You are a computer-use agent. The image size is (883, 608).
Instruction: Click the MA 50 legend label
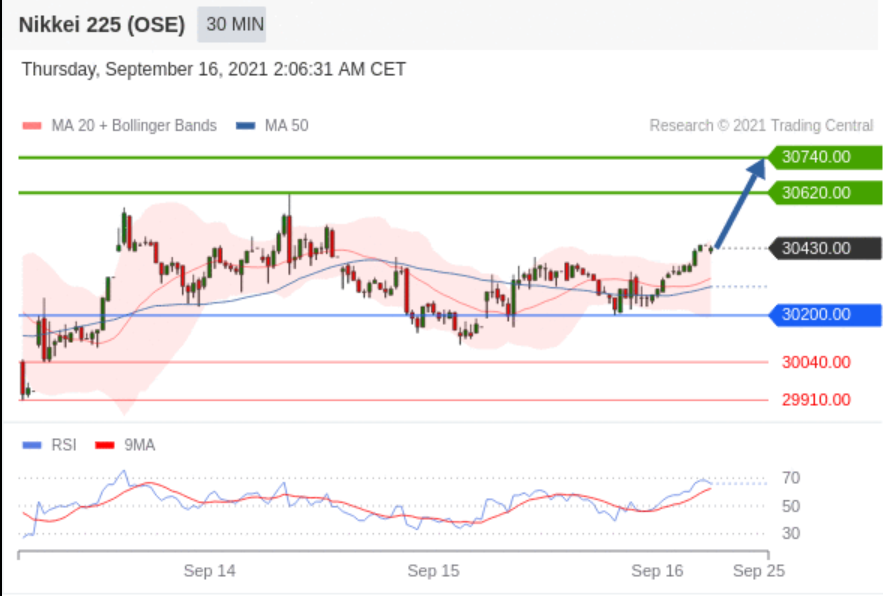(287, 126)
